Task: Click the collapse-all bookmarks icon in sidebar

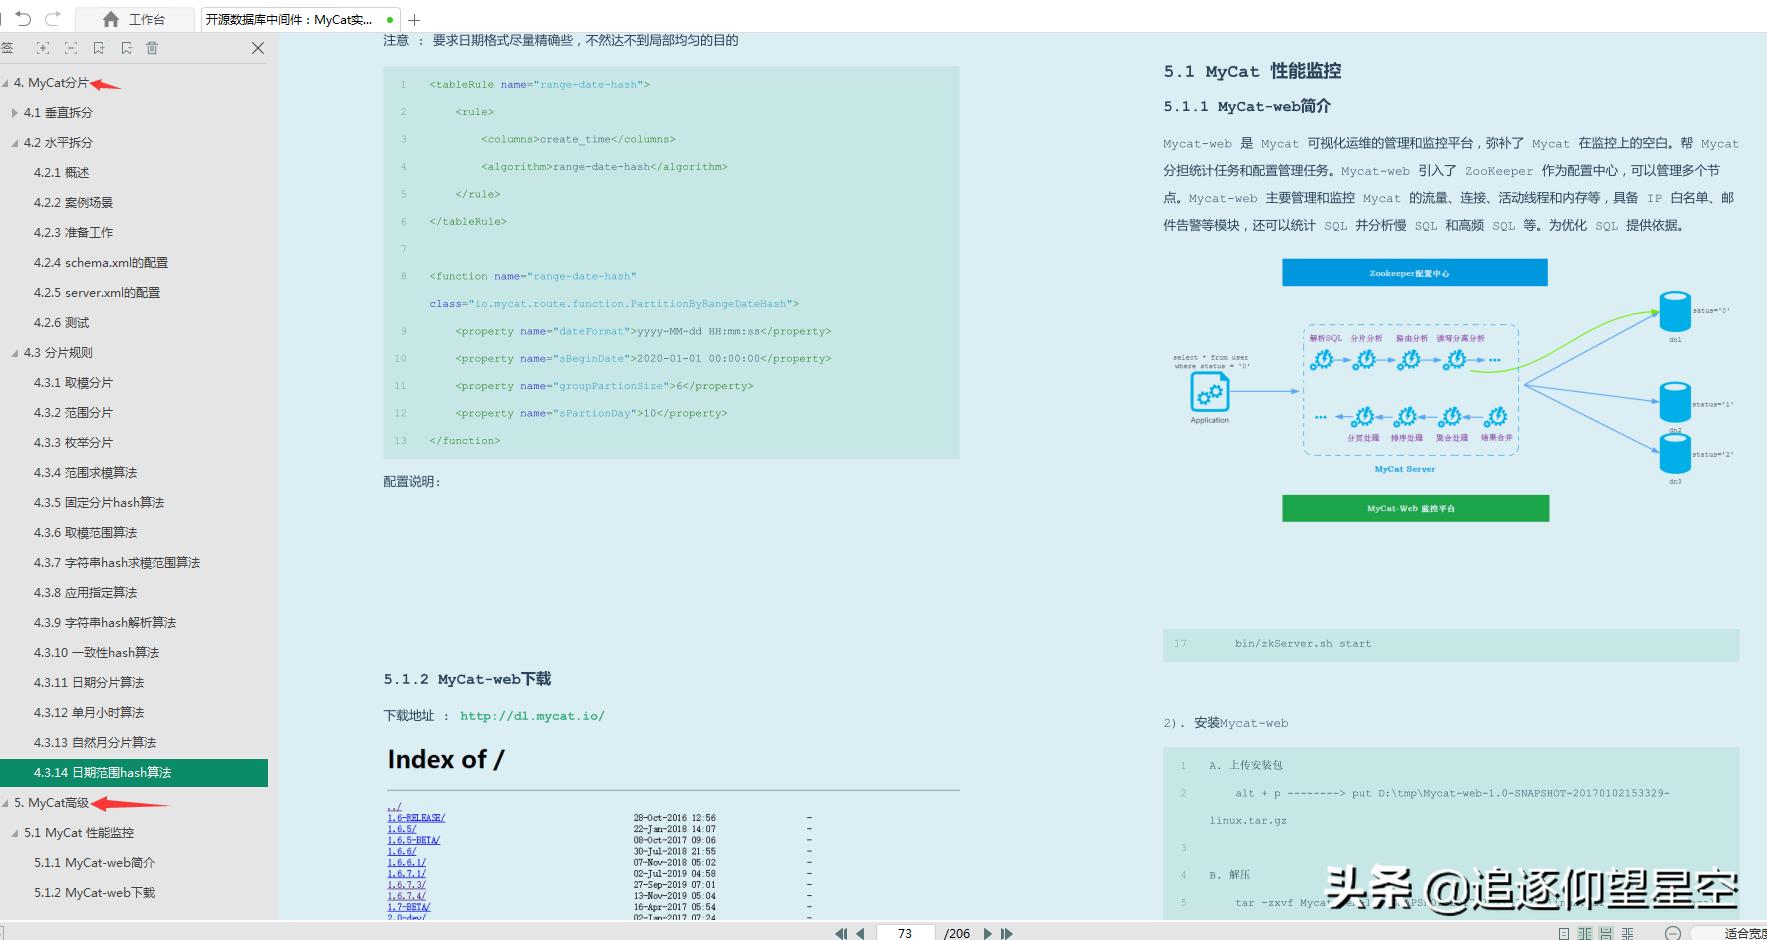Action: pos(70,48)
